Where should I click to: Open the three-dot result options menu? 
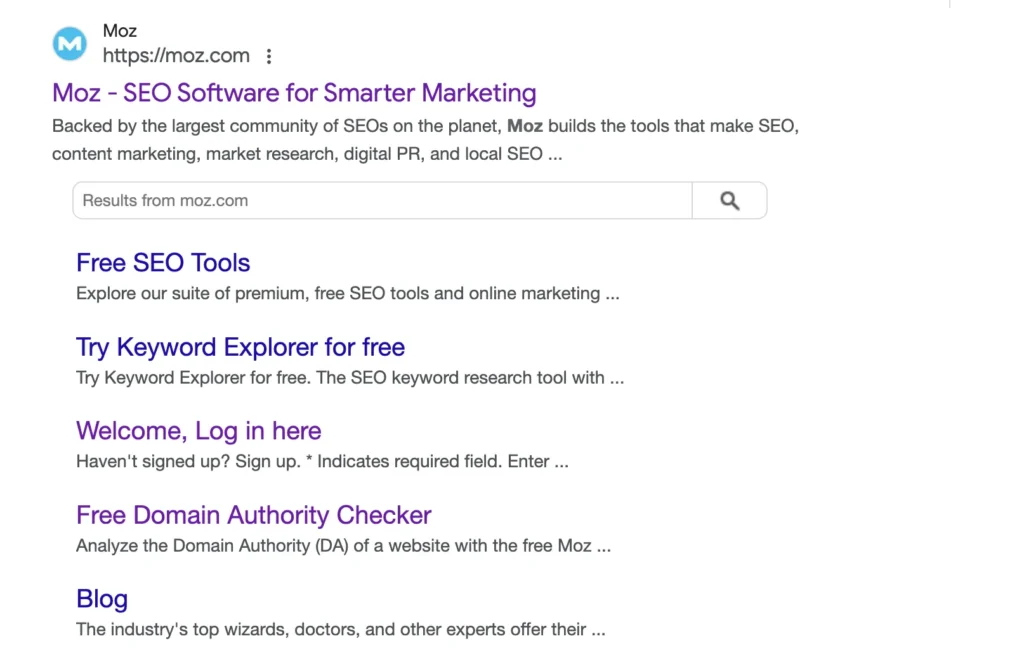[269, 56]
